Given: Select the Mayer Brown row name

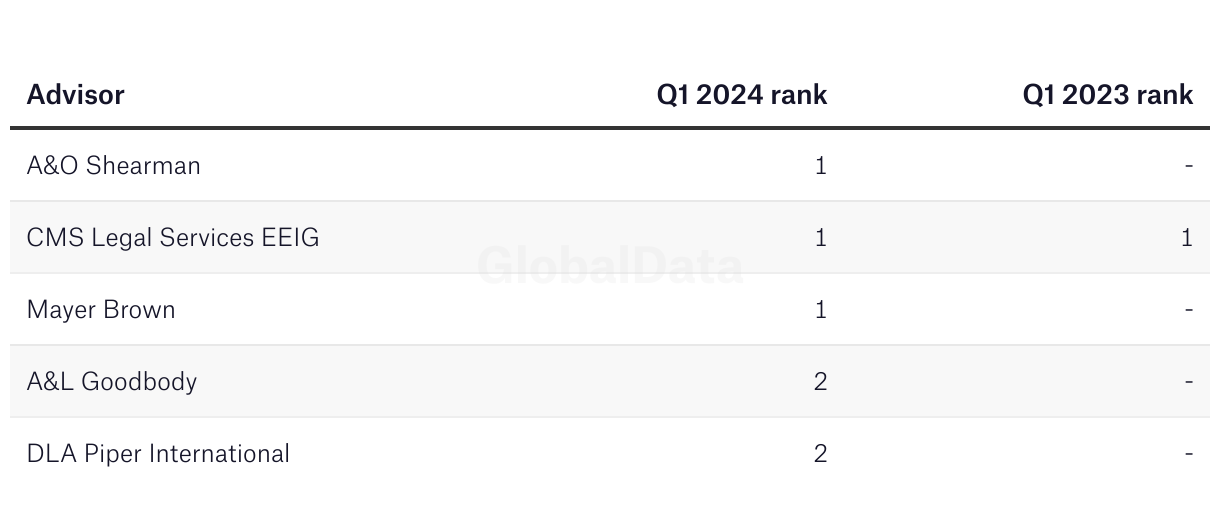Looking at the screenshot, I should pyautogui.click(x=101, y=310).
